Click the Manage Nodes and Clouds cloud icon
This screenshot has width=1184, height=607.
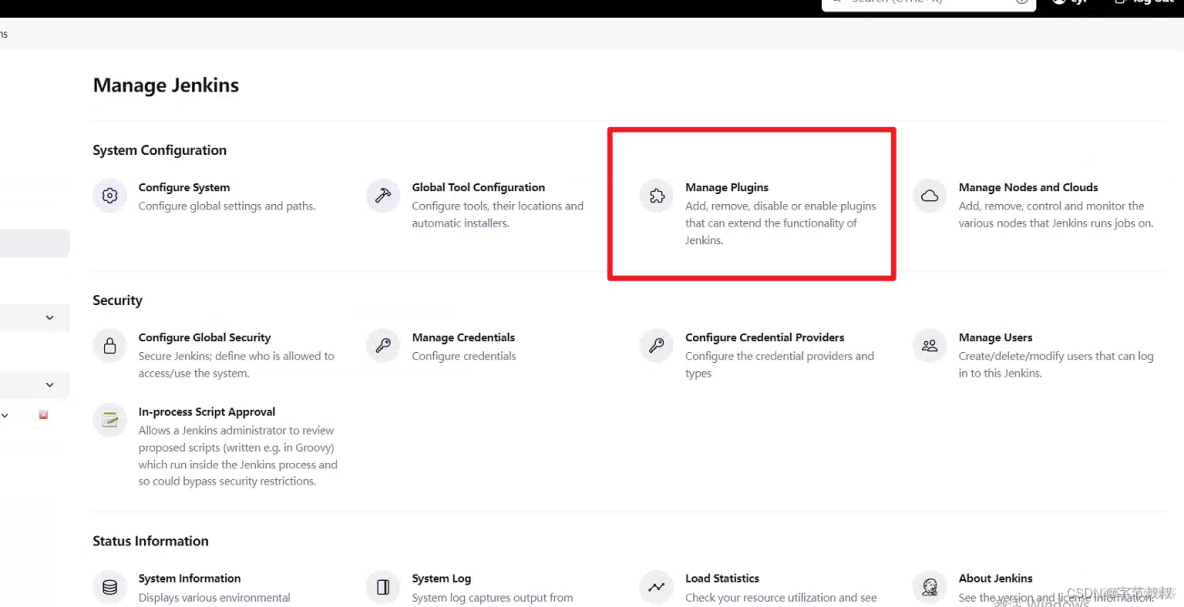(930, 196)
